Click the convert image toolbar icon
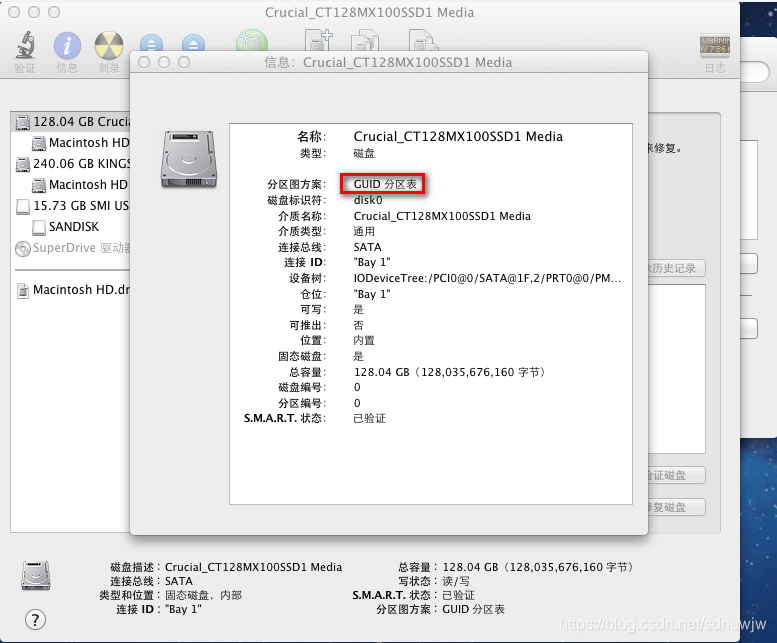 [x=365, y=41]
